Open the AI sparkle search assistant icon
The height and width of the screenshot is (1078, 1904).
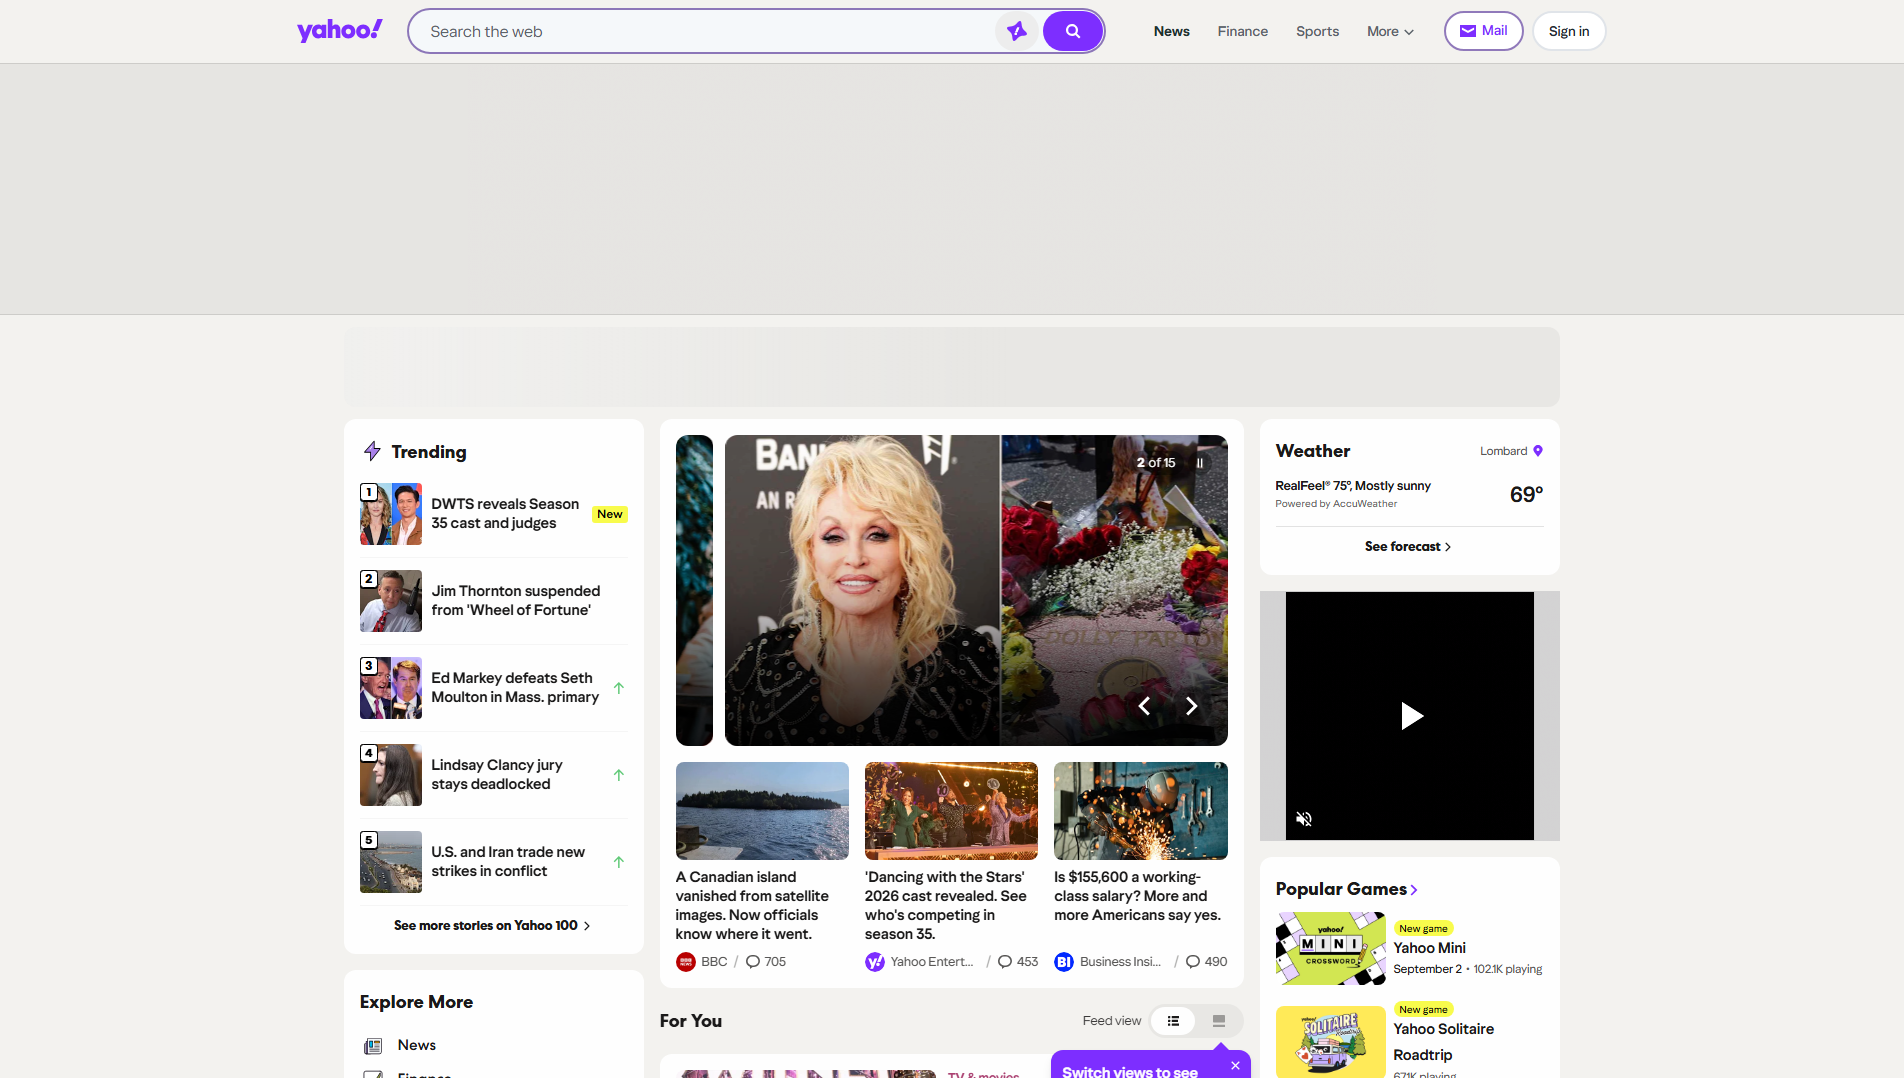click(x=1017, y=31)
